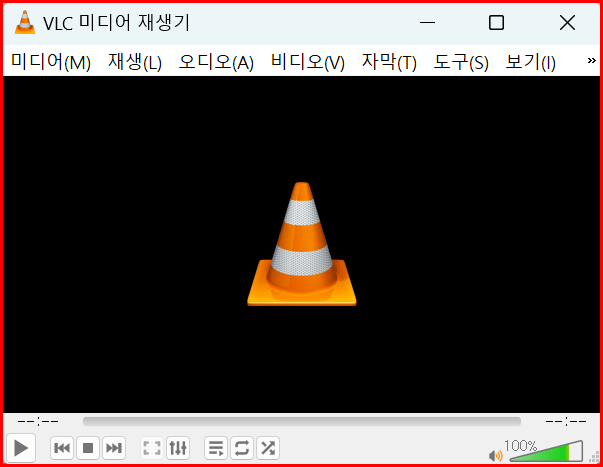The height and width of the screenshot is (467, 603).
Task: Click the elapsed time label on the left
Action: point(38,422)
